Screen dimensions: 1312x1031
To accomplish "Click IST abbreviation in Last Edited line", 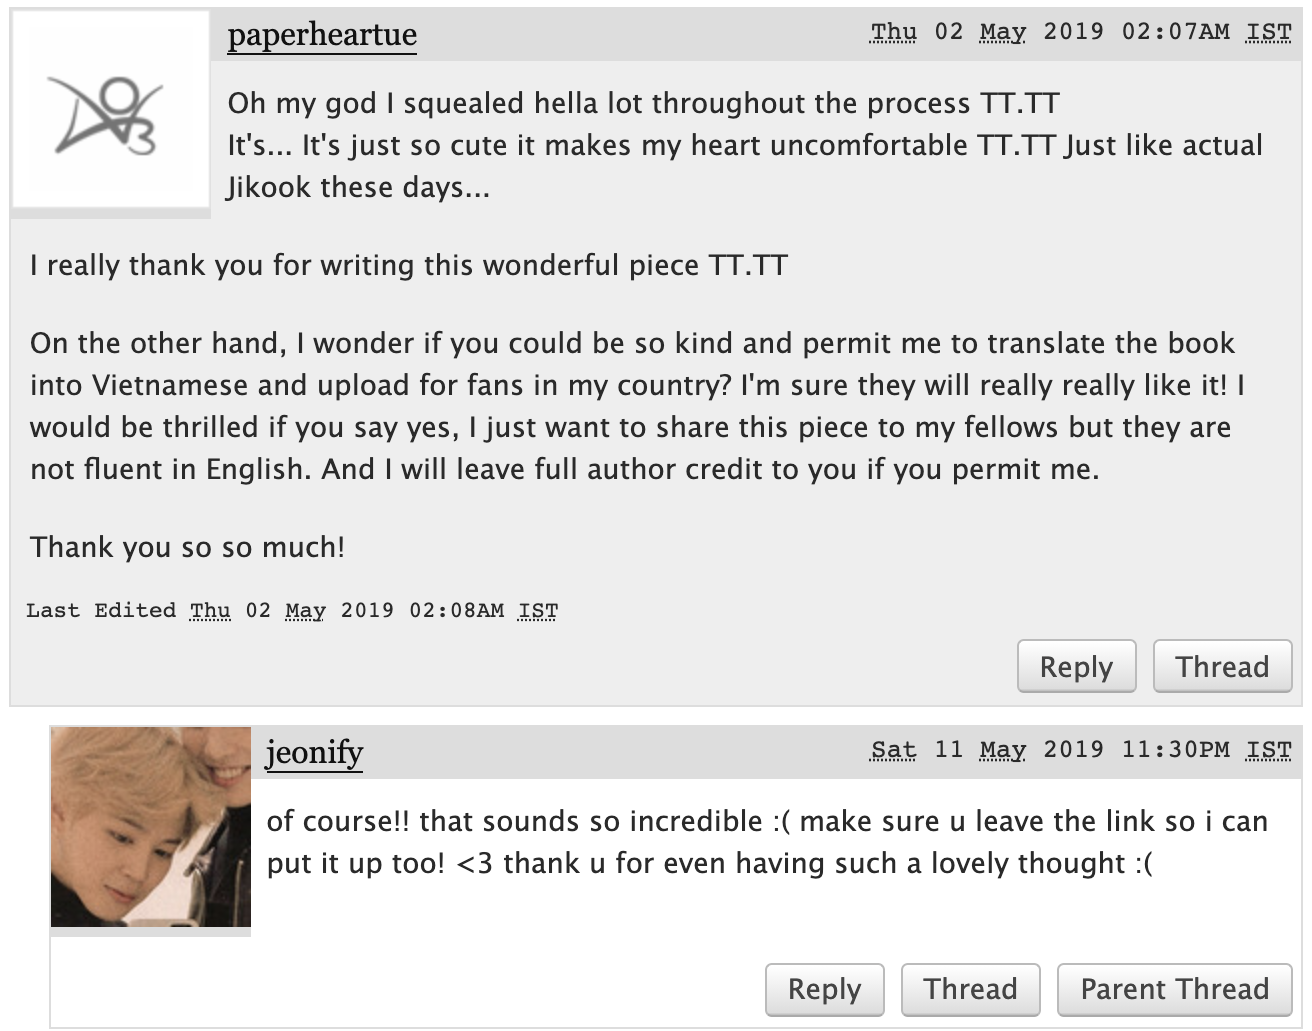I will [538, 611].
